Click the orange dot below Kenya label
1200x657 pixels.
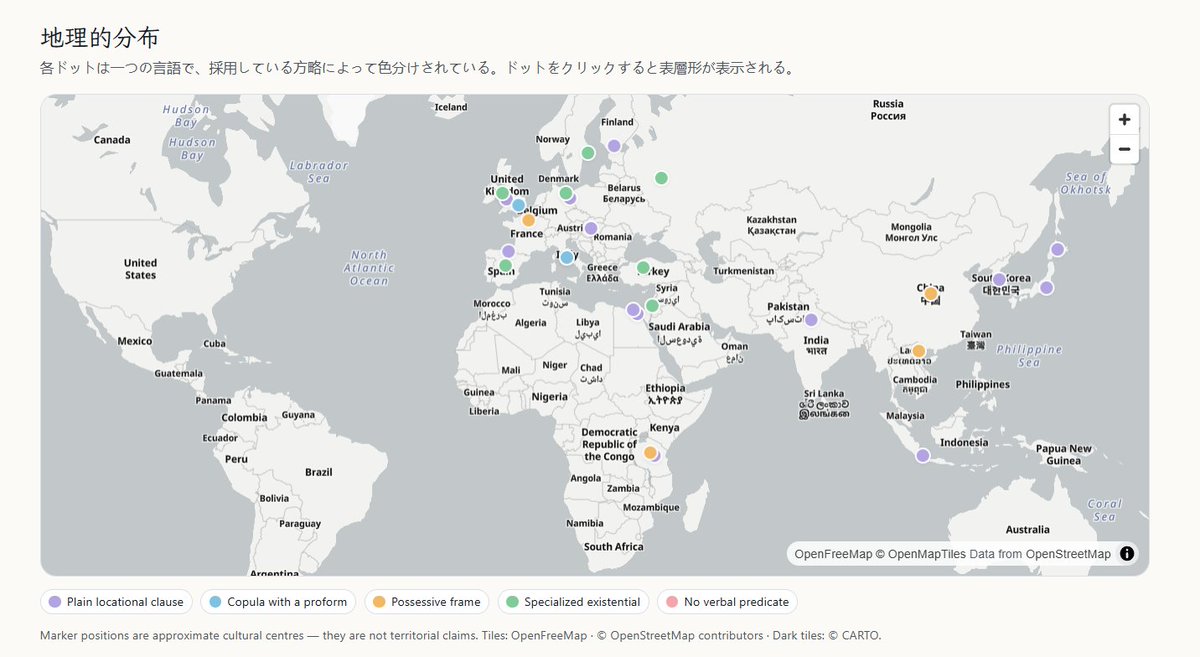pyautogui.click(x=649, y=453)
